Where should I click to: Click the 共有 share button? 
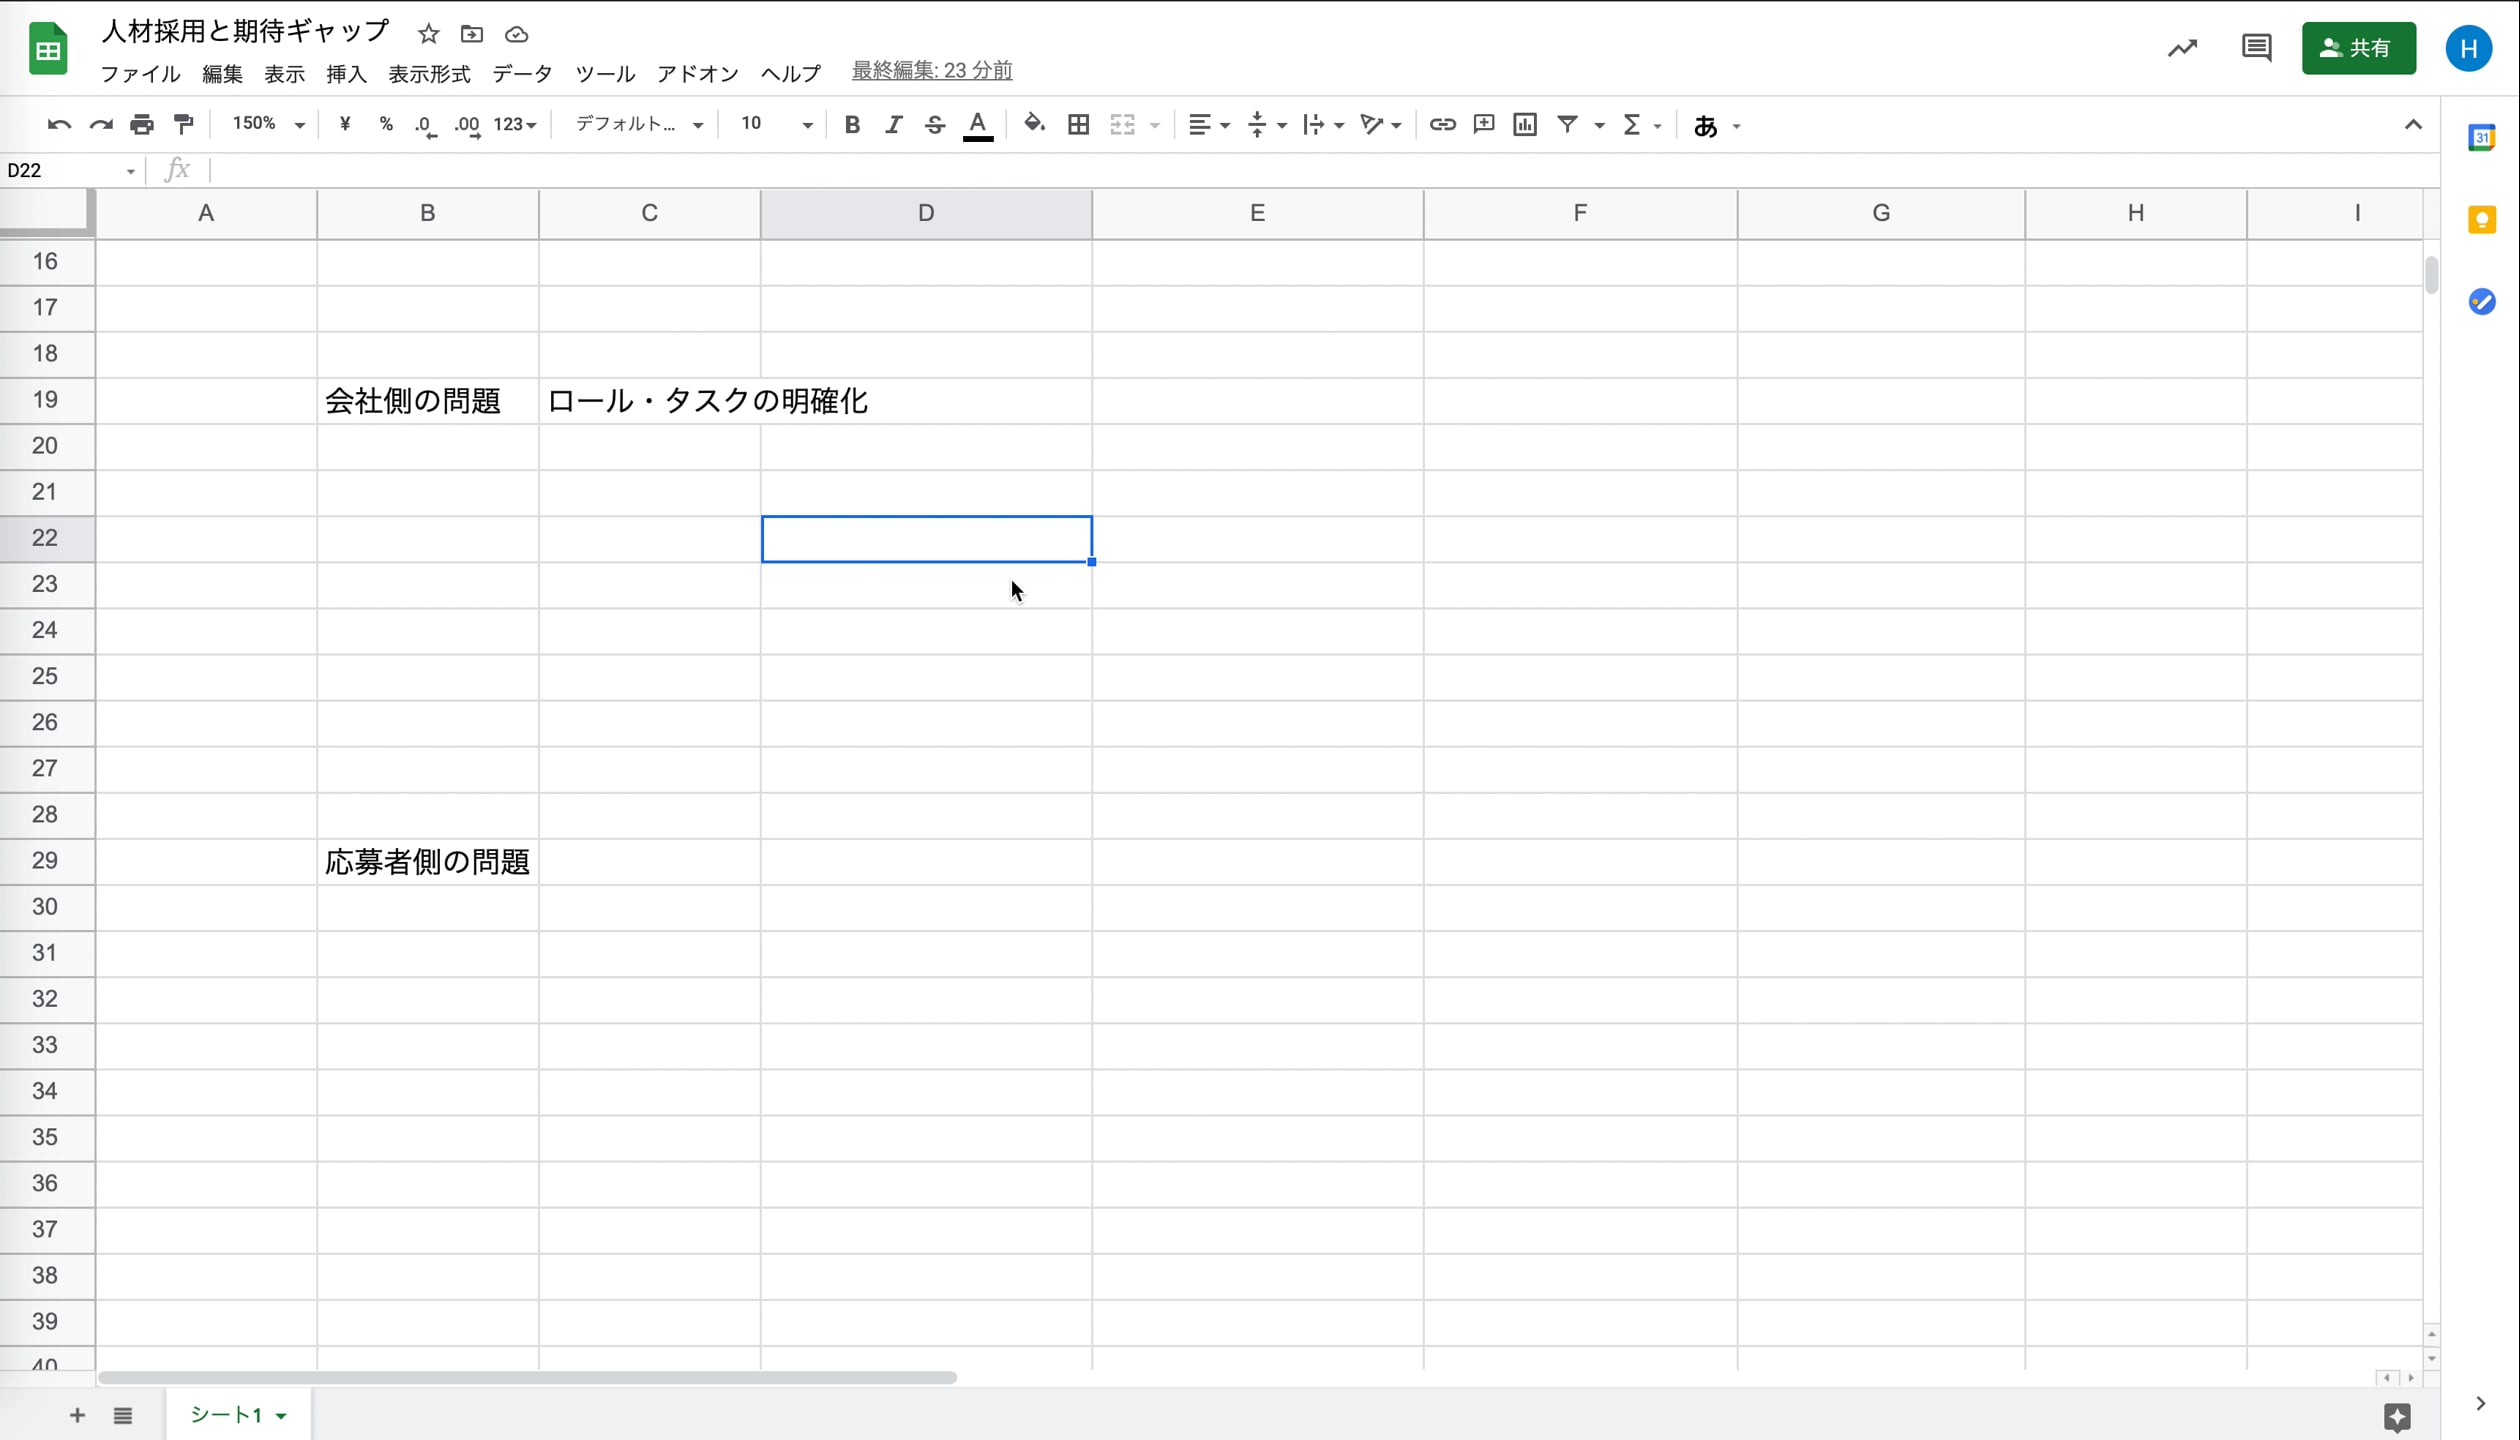click(2358, 47)
